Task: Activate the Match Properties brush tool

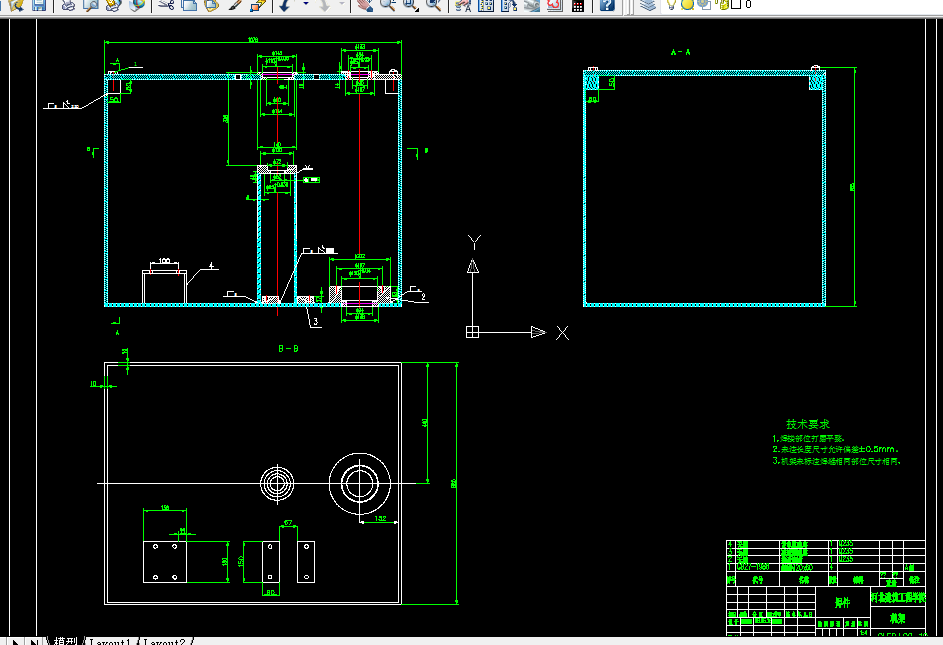Action: [x=235, y=5]
